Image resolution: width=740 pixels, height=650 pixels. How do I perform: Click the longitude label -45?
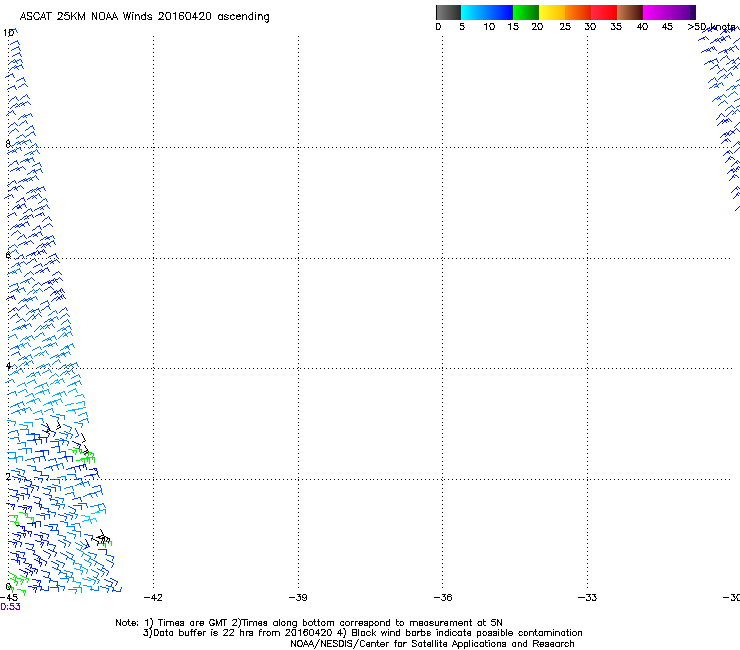click(x=9, y=598)
